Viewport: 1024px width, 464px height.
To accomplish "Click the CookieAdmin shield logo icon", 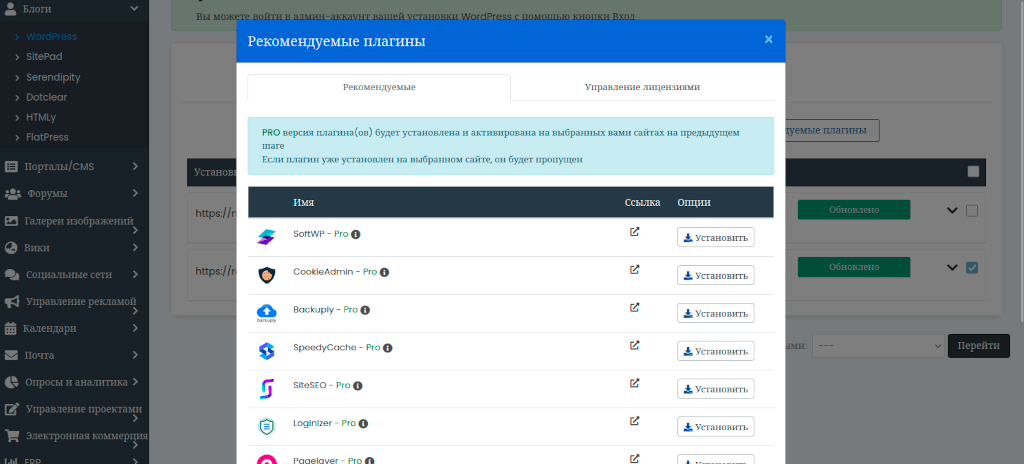I will [266, 275].
